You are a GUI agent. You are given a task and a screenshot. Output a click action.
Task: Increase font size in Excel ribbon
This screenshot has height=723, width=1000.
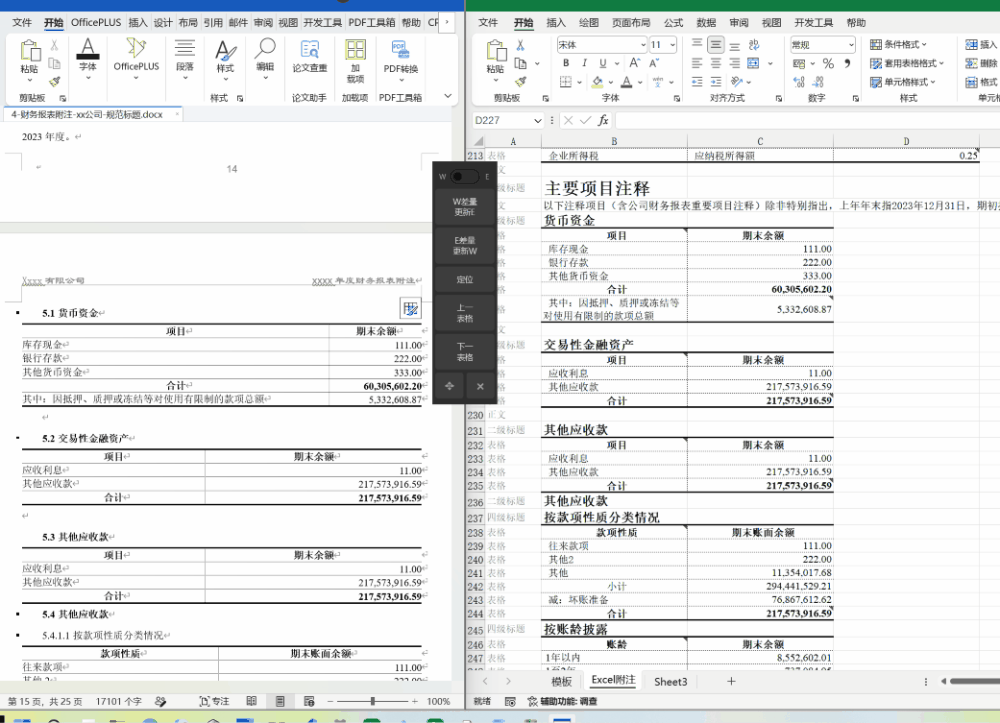635,63
